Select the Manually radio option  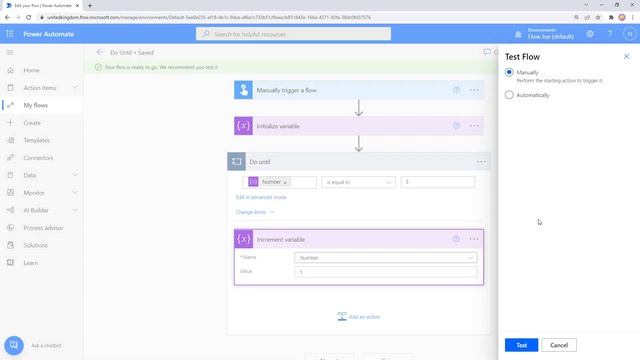[509, 72]
